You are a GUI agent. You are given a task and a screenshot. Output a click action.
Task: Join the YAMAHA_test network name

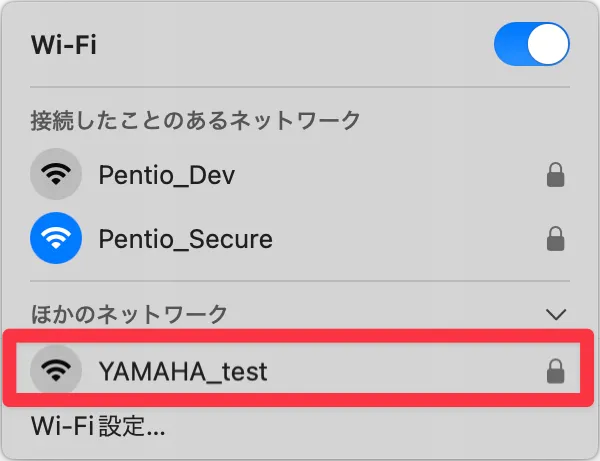[x=183, y=371]
